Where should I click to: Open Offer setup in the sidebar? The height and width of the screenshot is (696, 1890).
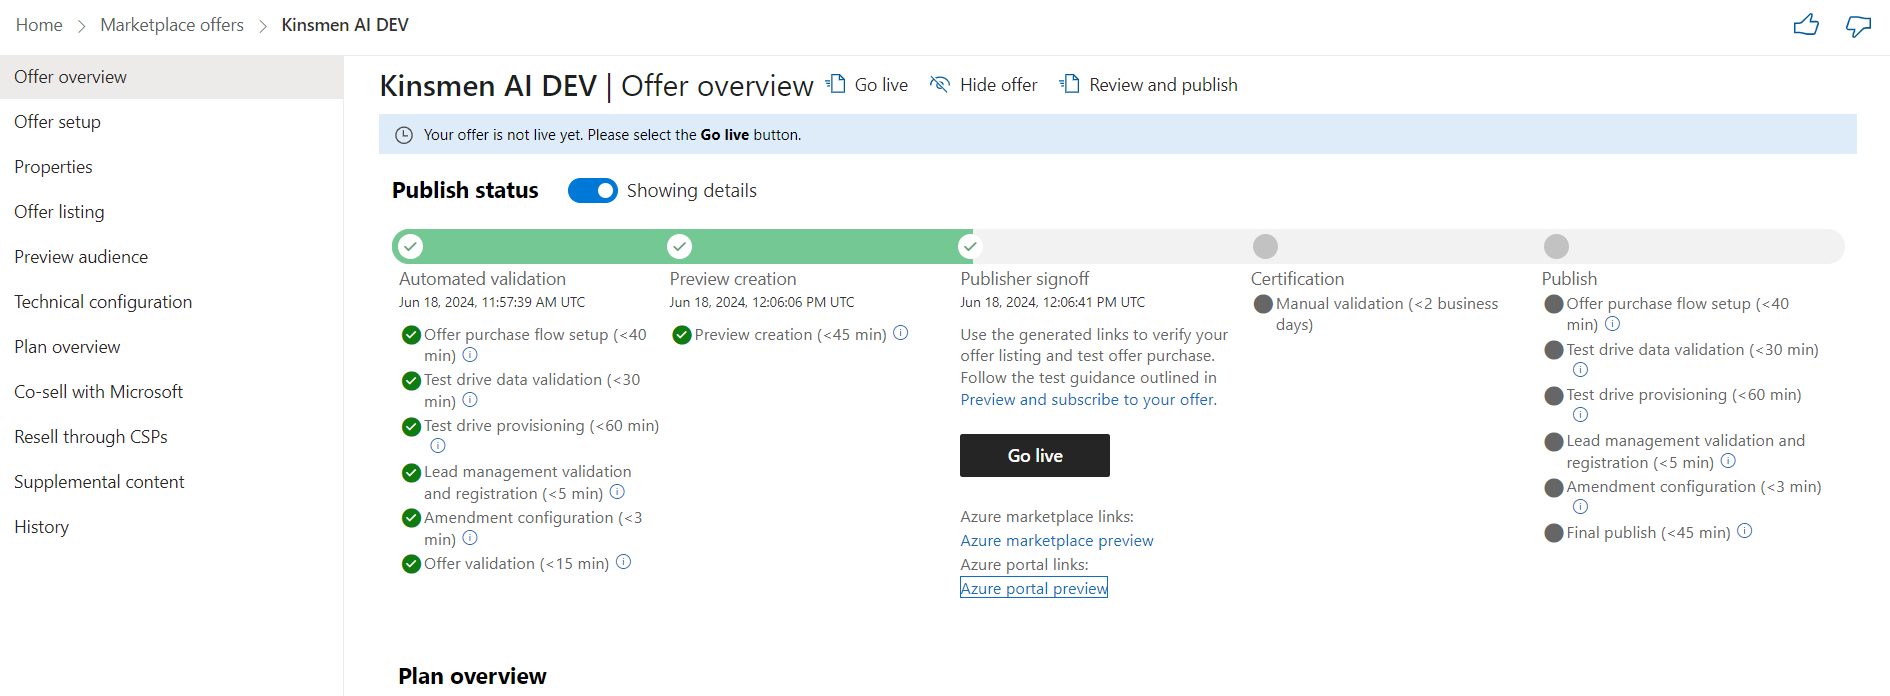coord(172,122)
